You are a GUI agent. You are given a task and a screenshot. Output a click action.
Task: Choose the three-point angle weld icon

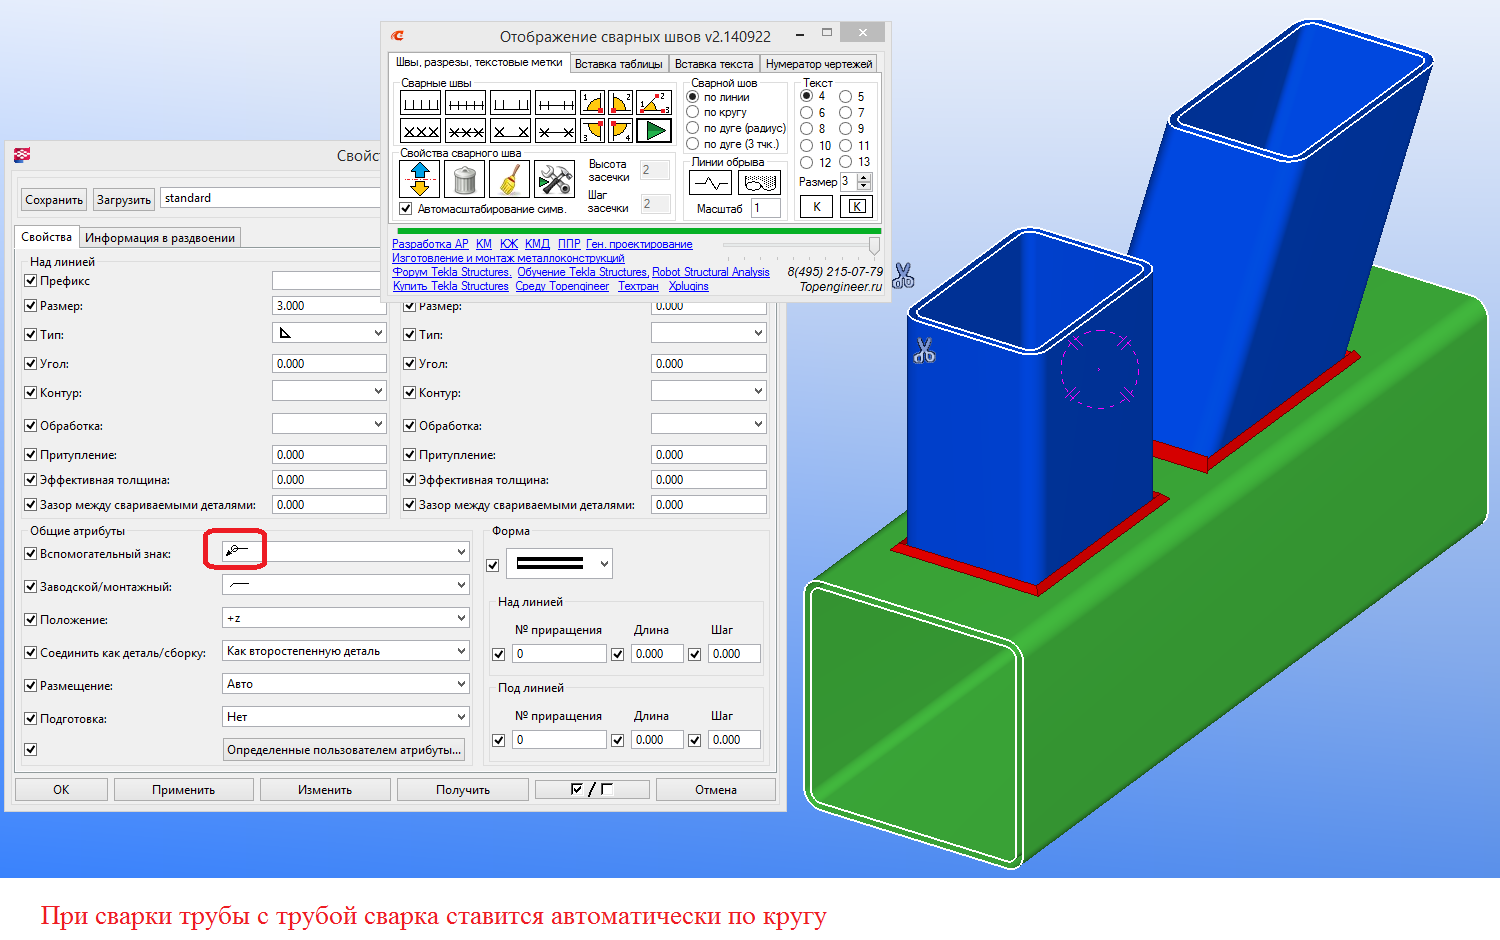654,102
